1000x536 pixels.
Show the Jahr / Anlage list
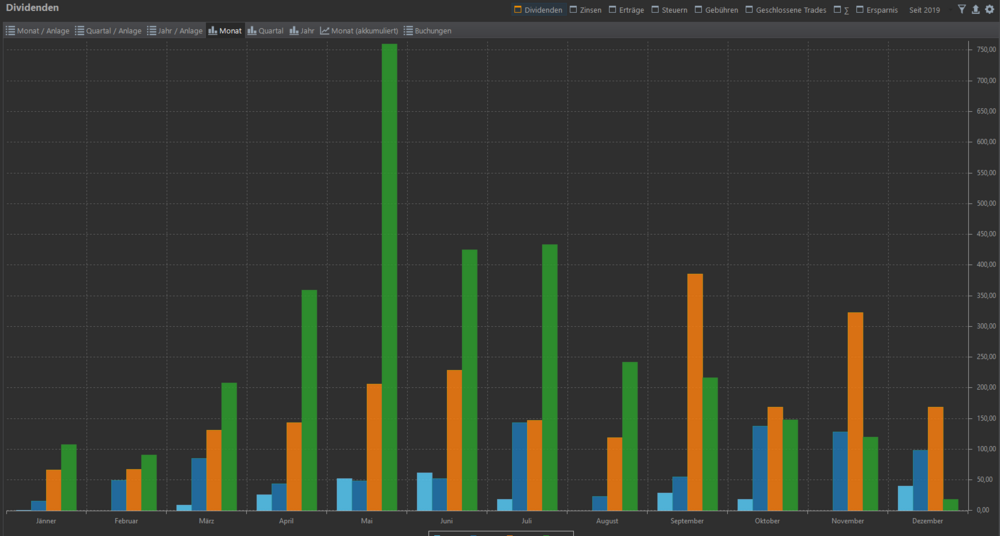click(x=174, y=31)
